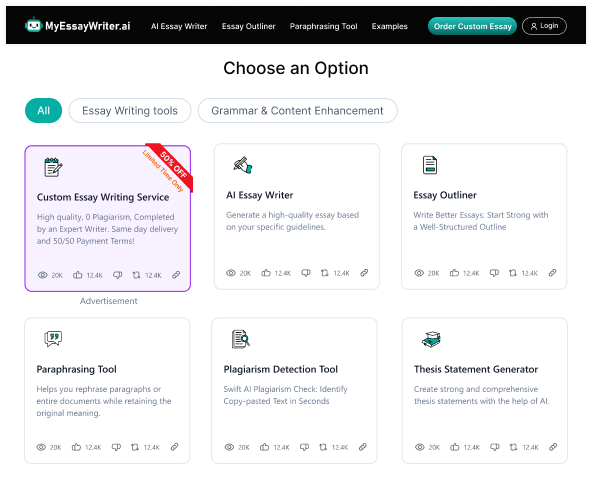This screenshot has height=484, width=592.
Task: Click the MyEssayWriter.ai robot logo
Action: pos(33,25)
